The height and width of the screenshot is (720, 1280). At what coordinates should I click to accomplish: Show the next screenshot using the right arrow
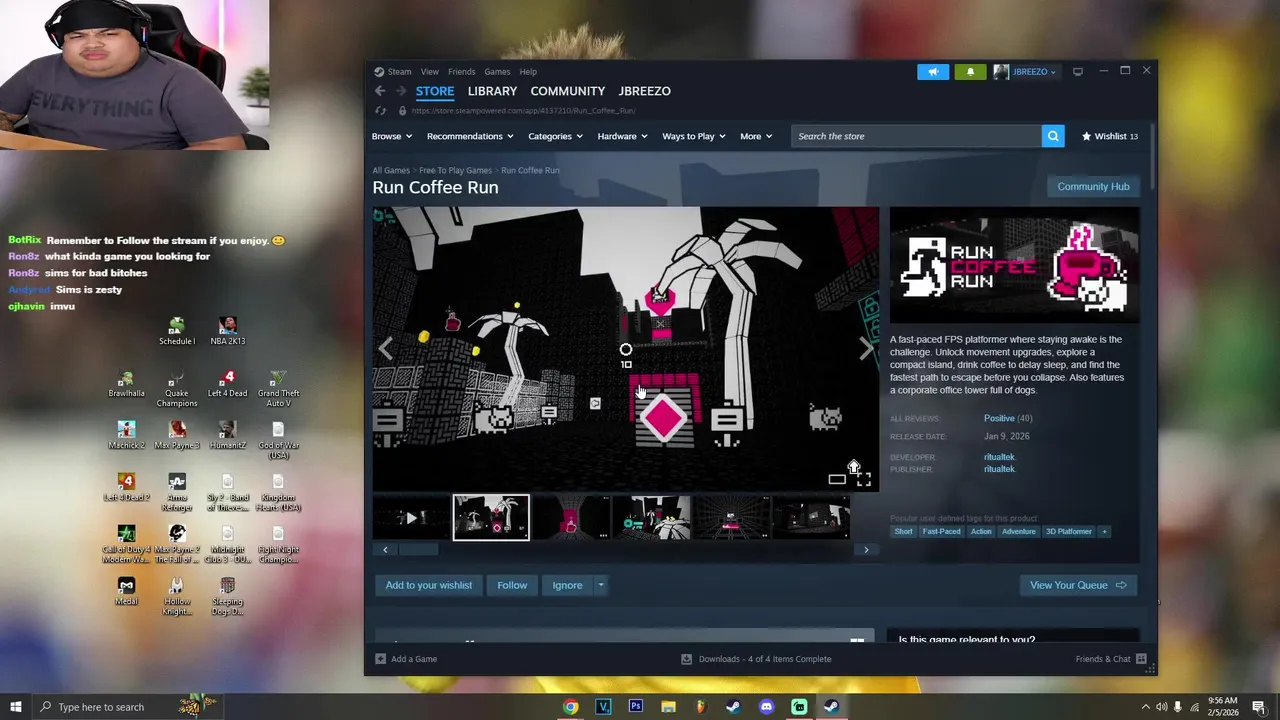tap(866, 348)
